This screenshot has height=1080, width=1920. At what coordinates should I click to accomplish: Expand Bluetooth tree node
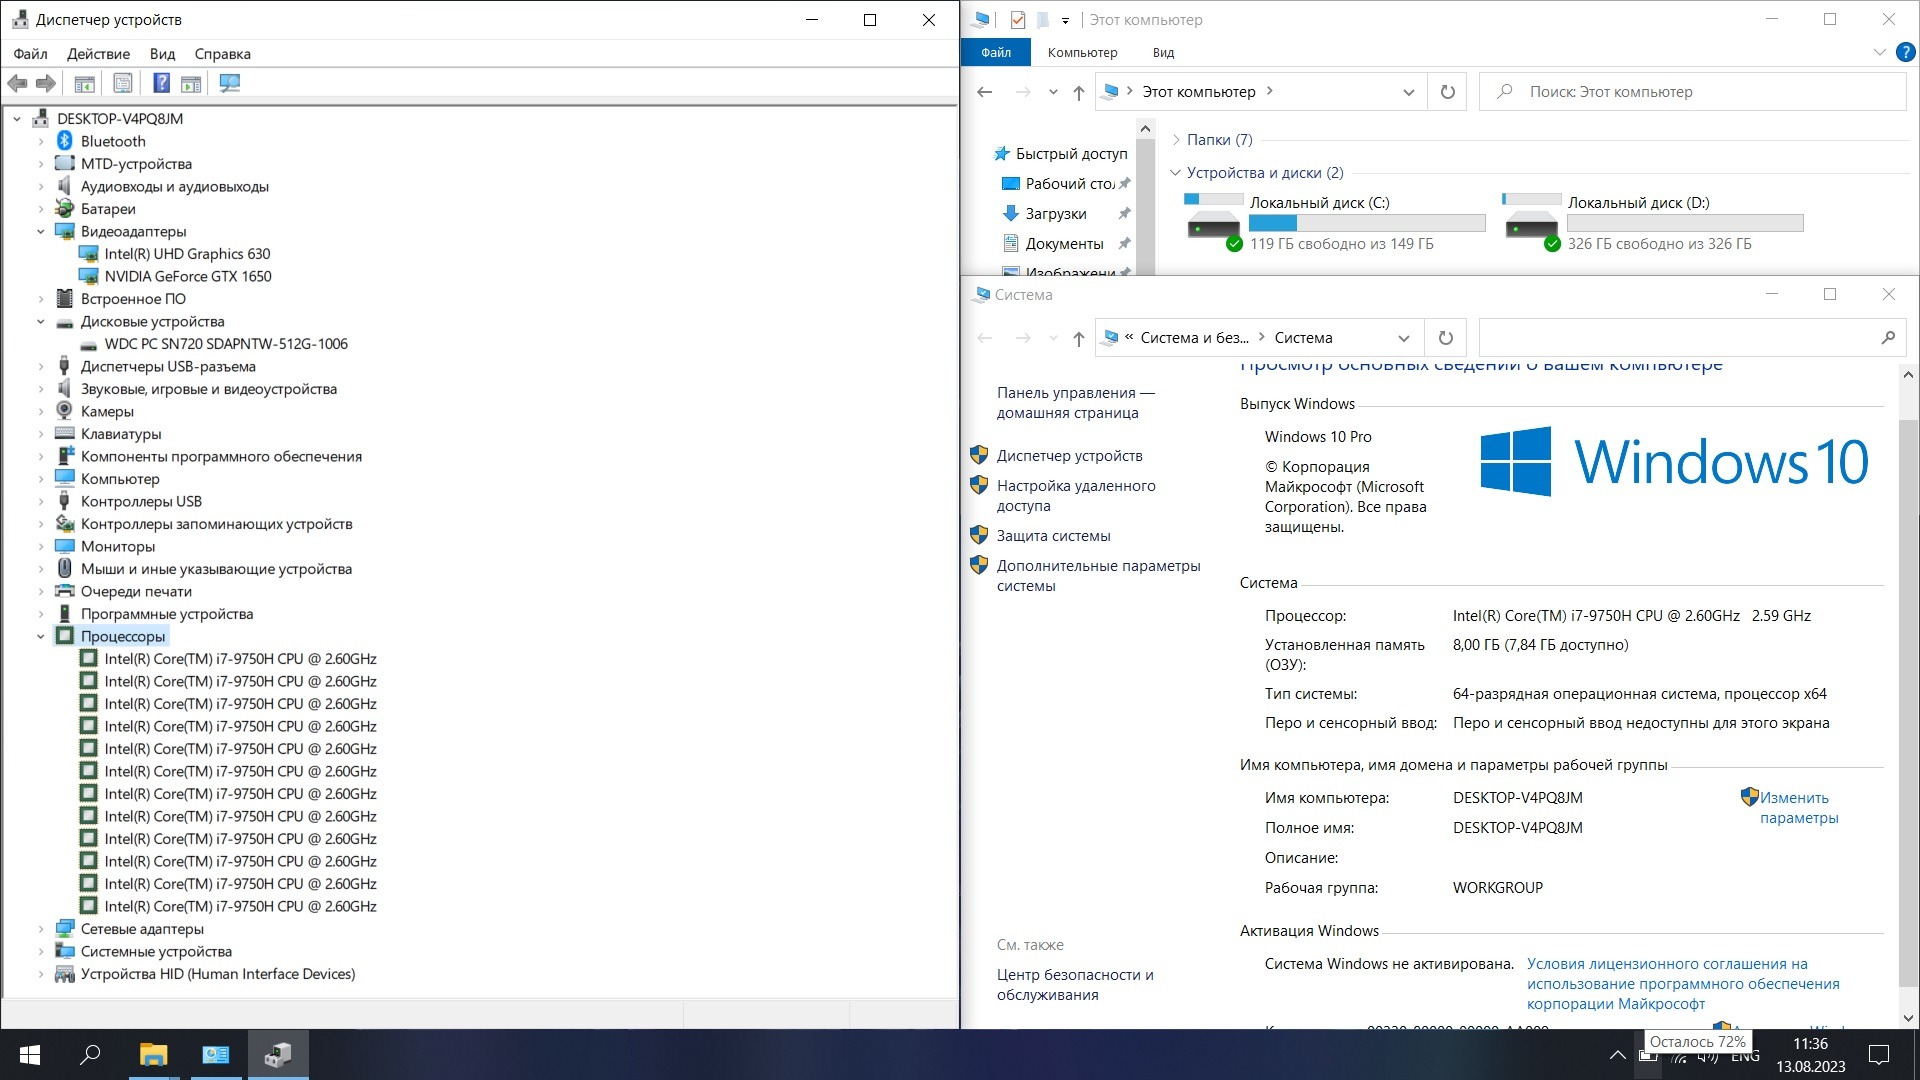[x=41, y=142]
